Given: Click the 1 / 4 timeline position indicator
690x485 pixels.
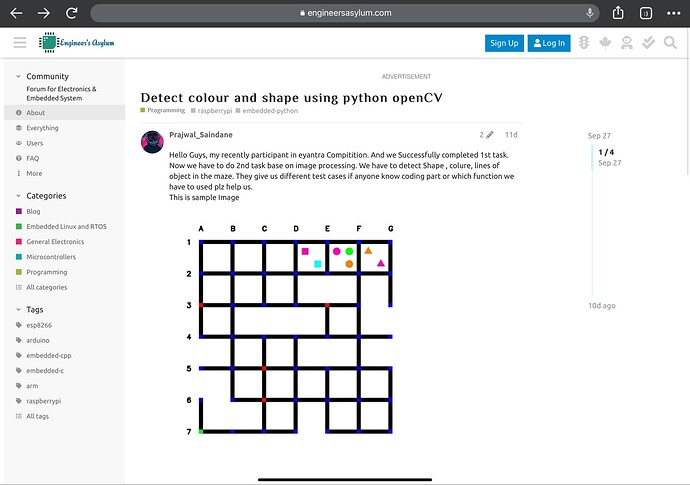Looking at the screenshot, I should [x=606, y=152].
